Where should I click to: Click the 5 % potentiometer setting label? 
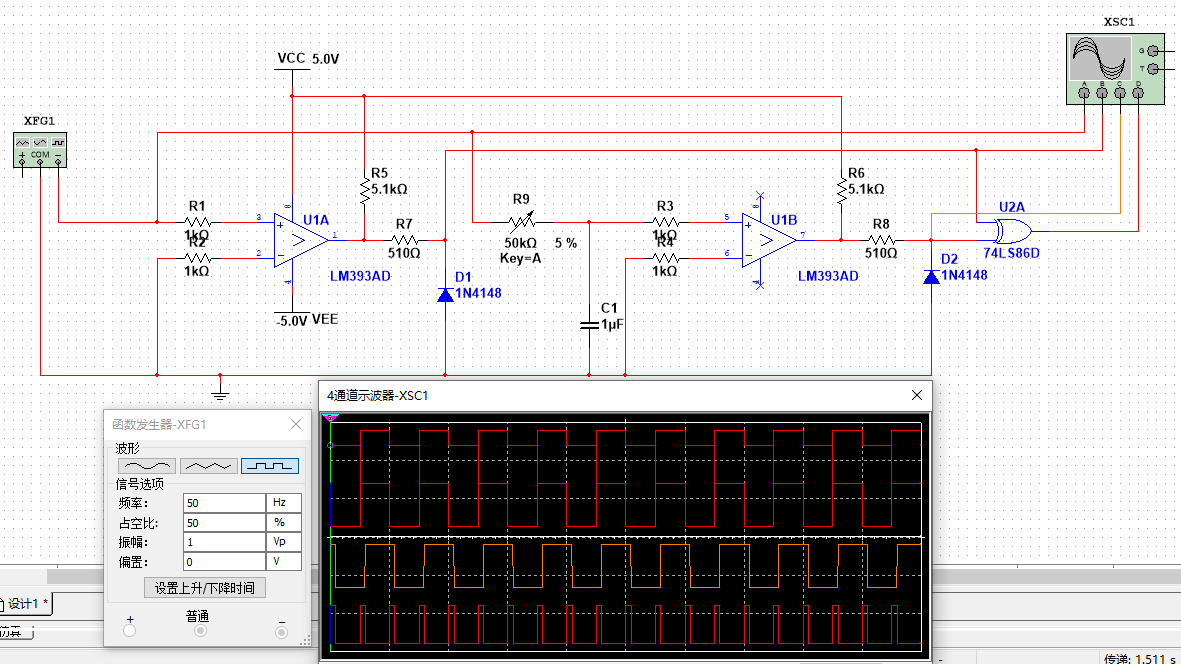click(x=566, y=243)
